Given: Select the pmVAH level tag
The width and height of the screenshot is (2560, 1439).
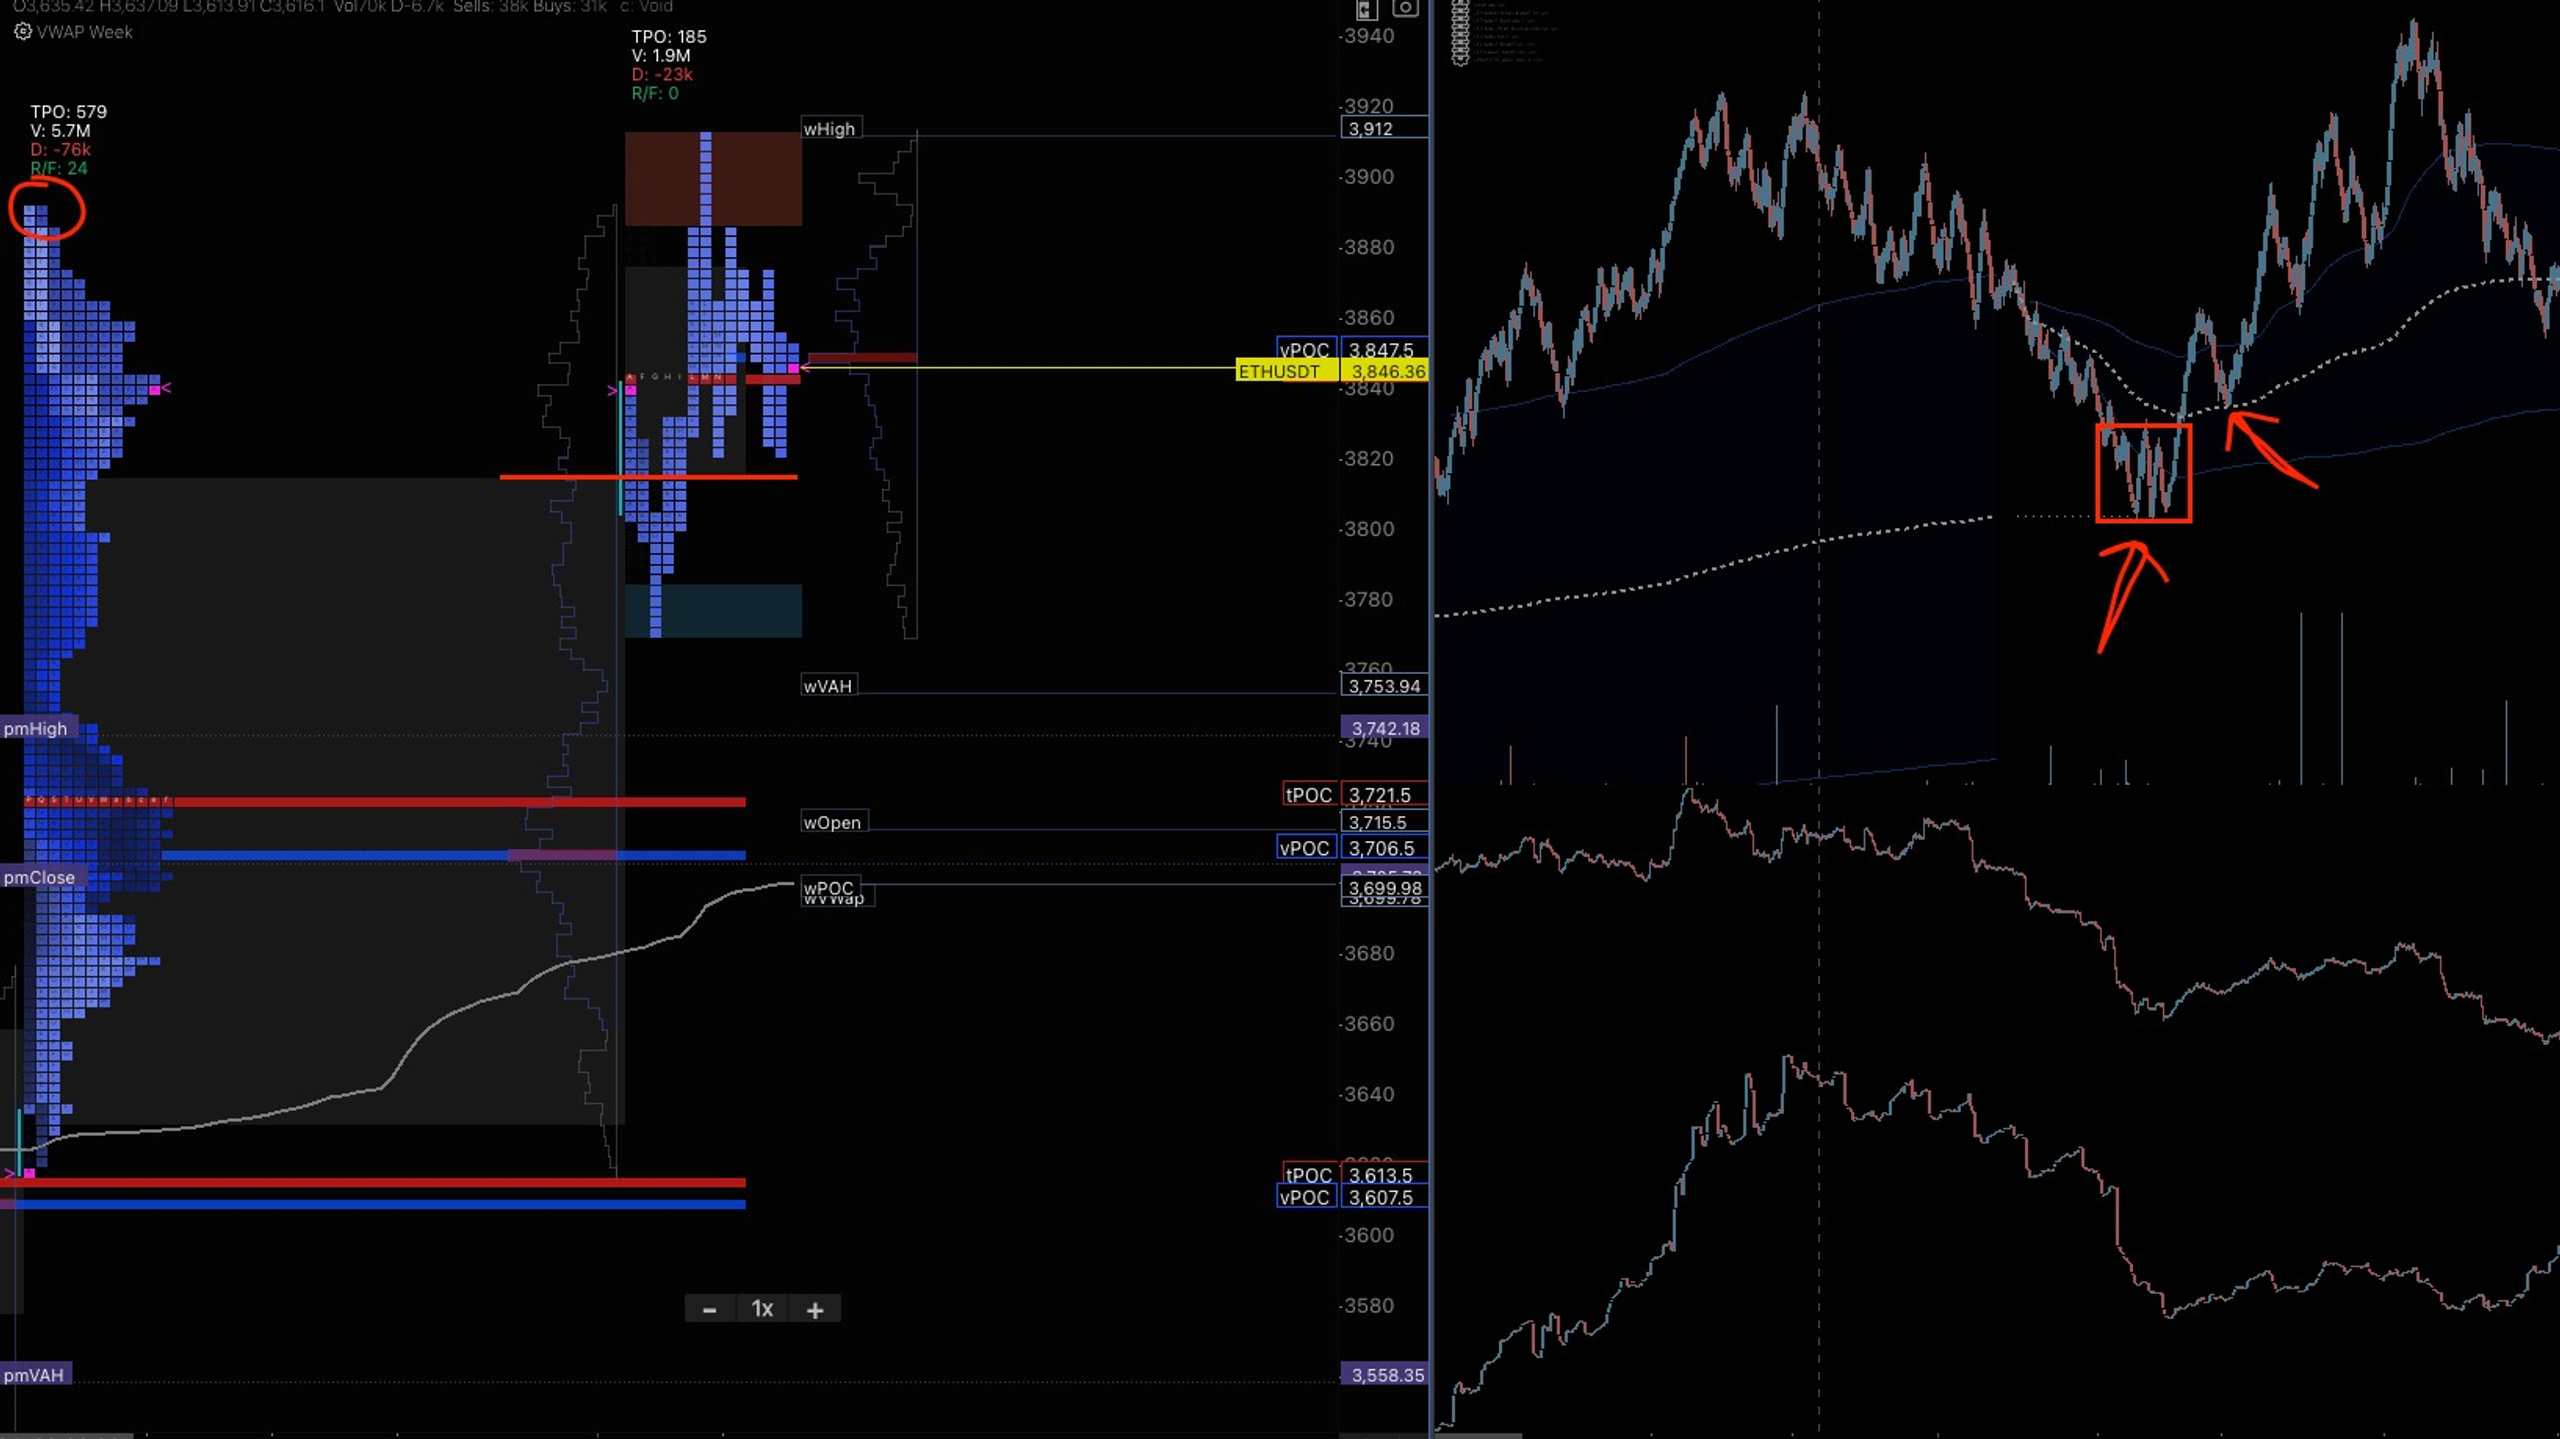Looking at the screenshot, I should (34, 1375).
